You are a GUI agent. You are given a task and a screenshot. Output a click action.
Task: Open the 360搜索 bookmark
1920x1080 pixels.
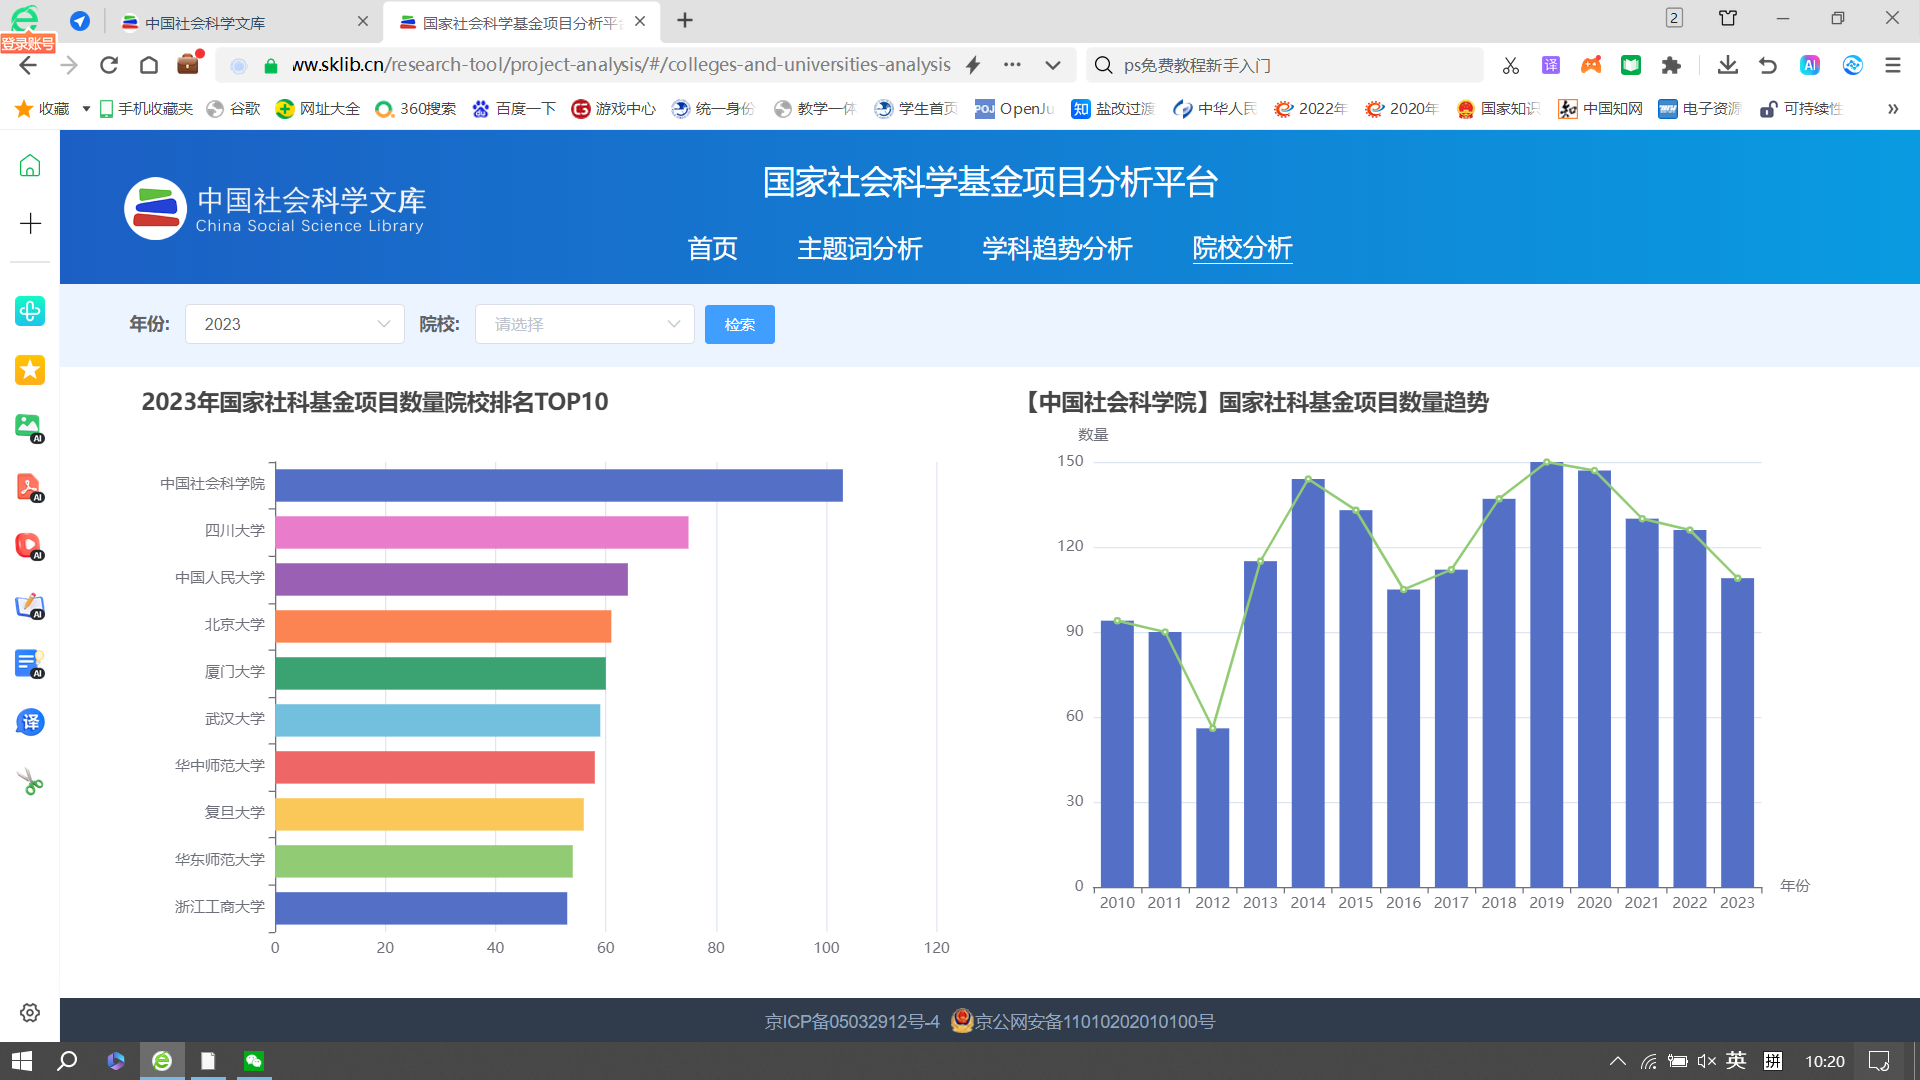click(416, 109)
